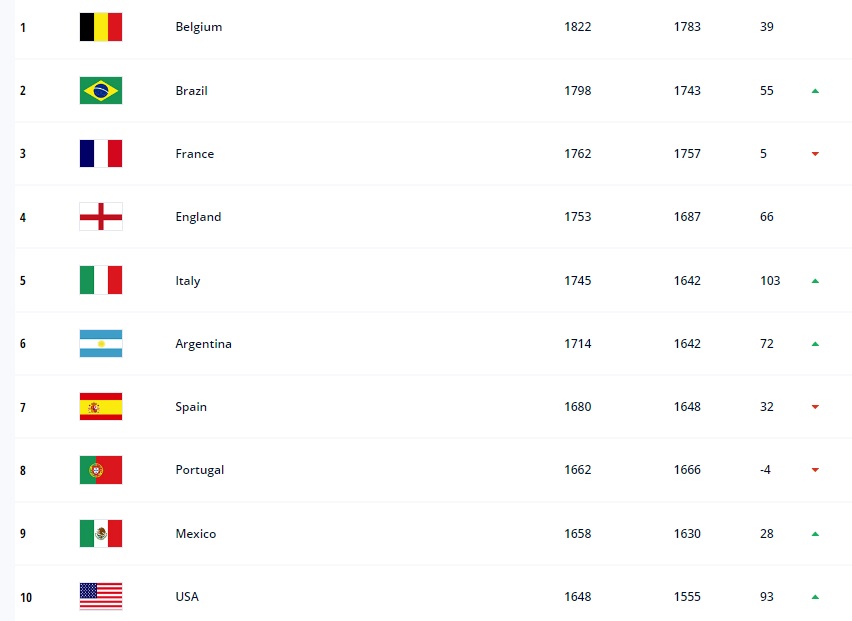
Task: Click the Belgium flag icon
Action: pyautogui.click(x=101, y=27)
